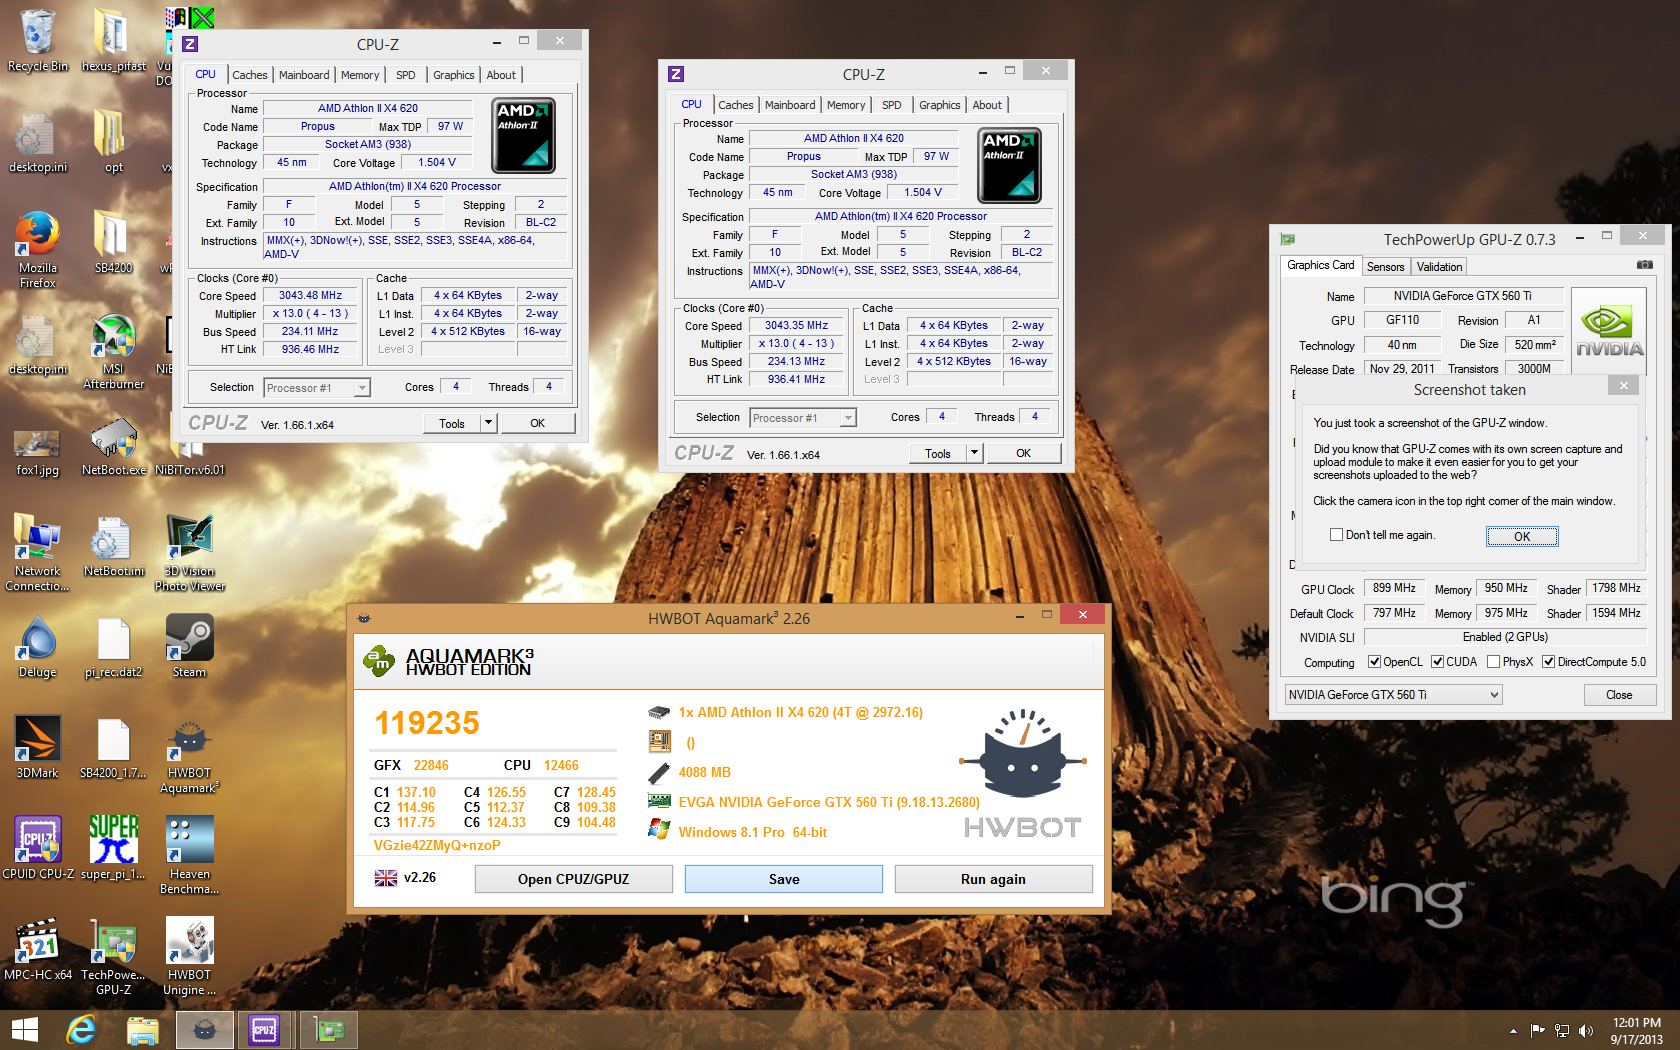Launch MPC-HC x64 media player shortcut
This screenshot has height=1050, width=1680.
(38, 948)
